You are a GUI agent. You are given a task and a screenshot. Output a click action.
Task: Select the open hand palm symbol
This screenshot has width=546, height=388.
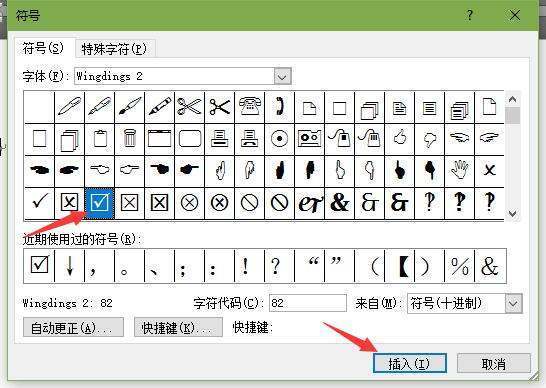(460, 171)
